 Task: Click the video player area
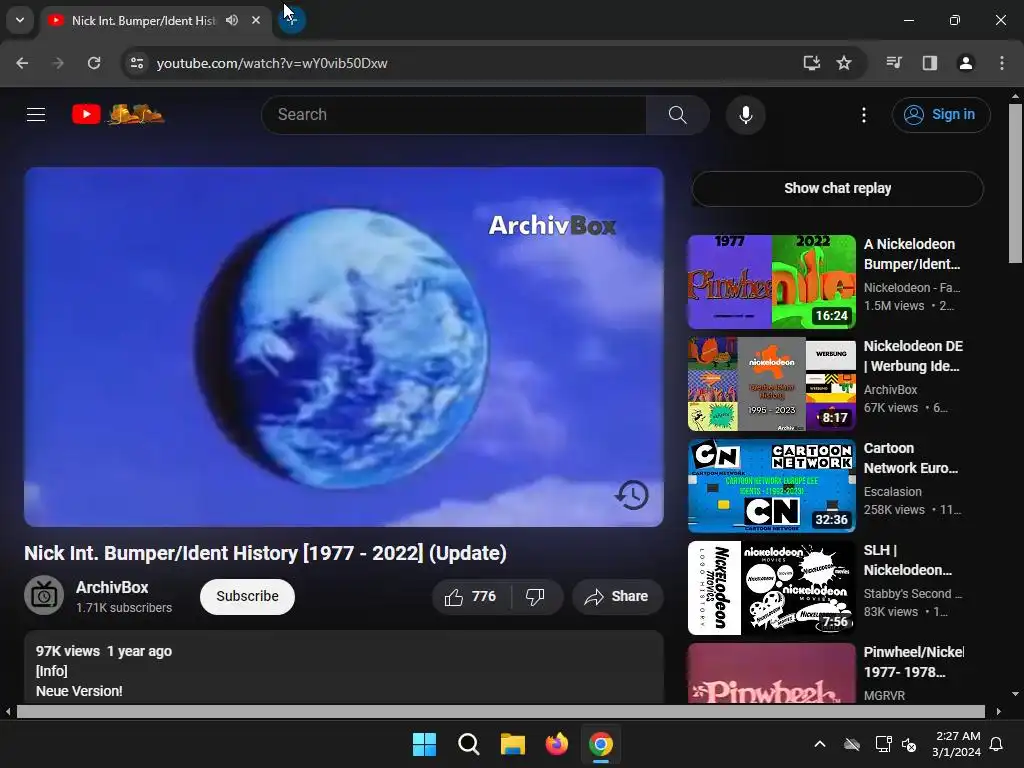pos(344,347)
